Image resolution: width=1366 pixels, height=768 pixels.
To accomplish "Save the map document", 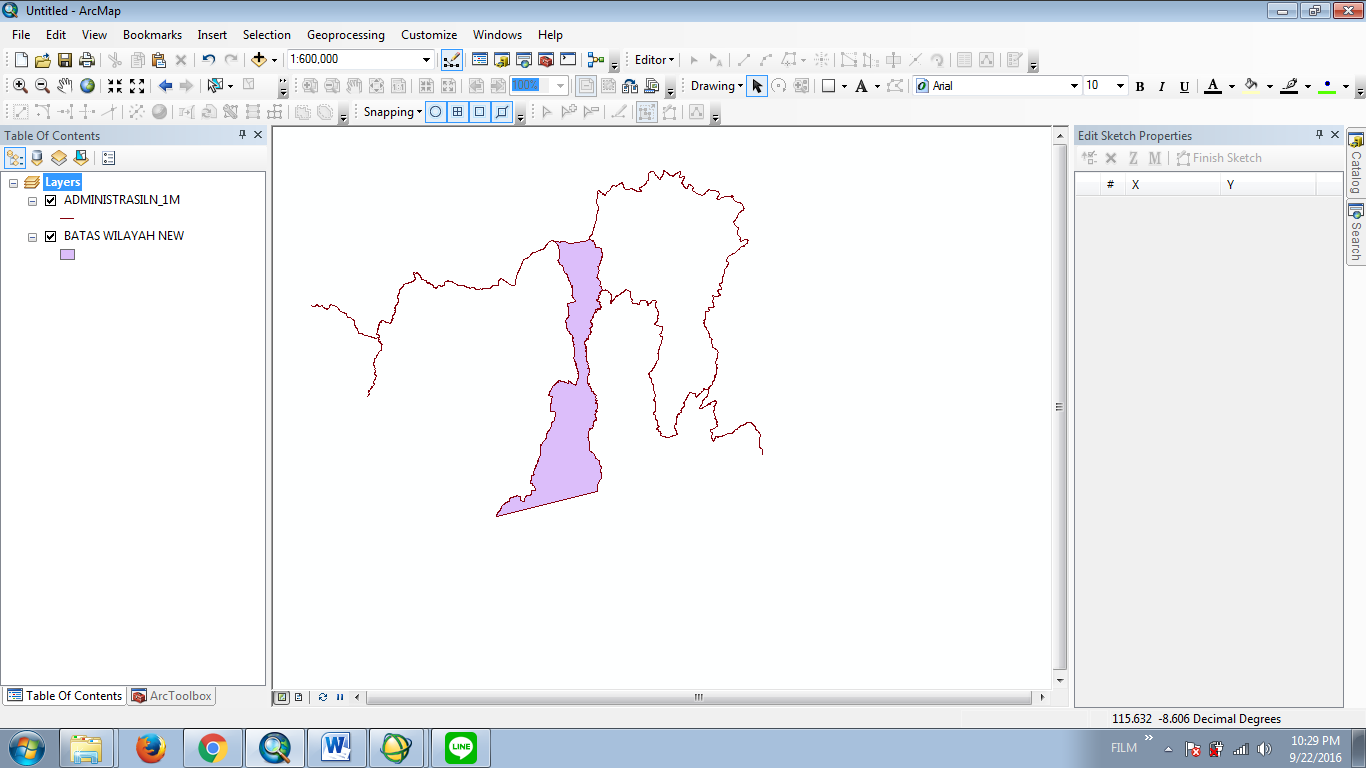I will click(x=64, y=60).
